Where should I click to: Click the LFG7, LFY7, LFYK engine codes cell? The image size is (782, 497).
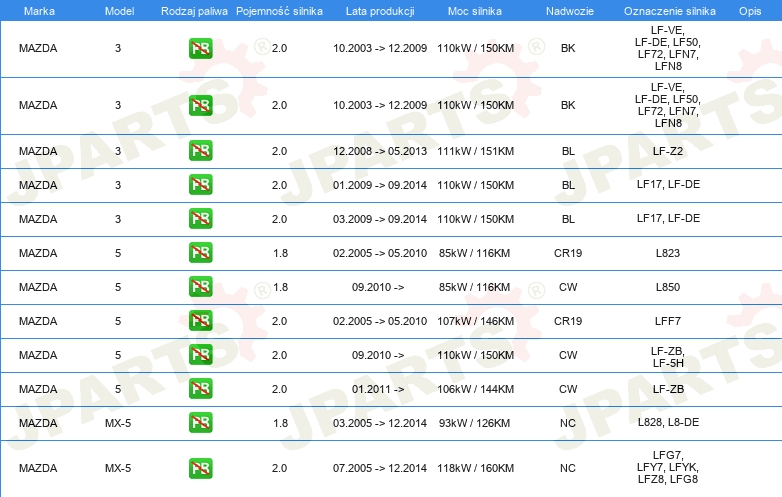[668, 467]
